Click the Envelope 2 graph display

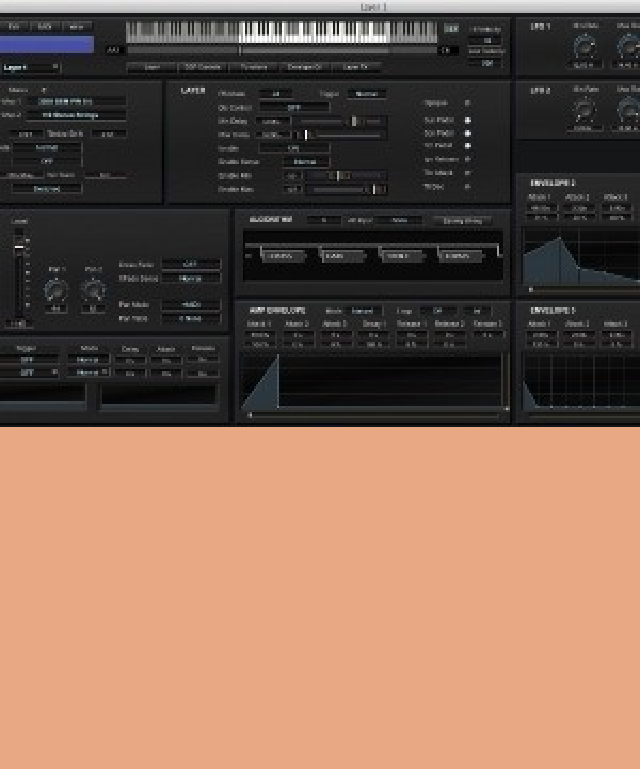tap(580, 258)
